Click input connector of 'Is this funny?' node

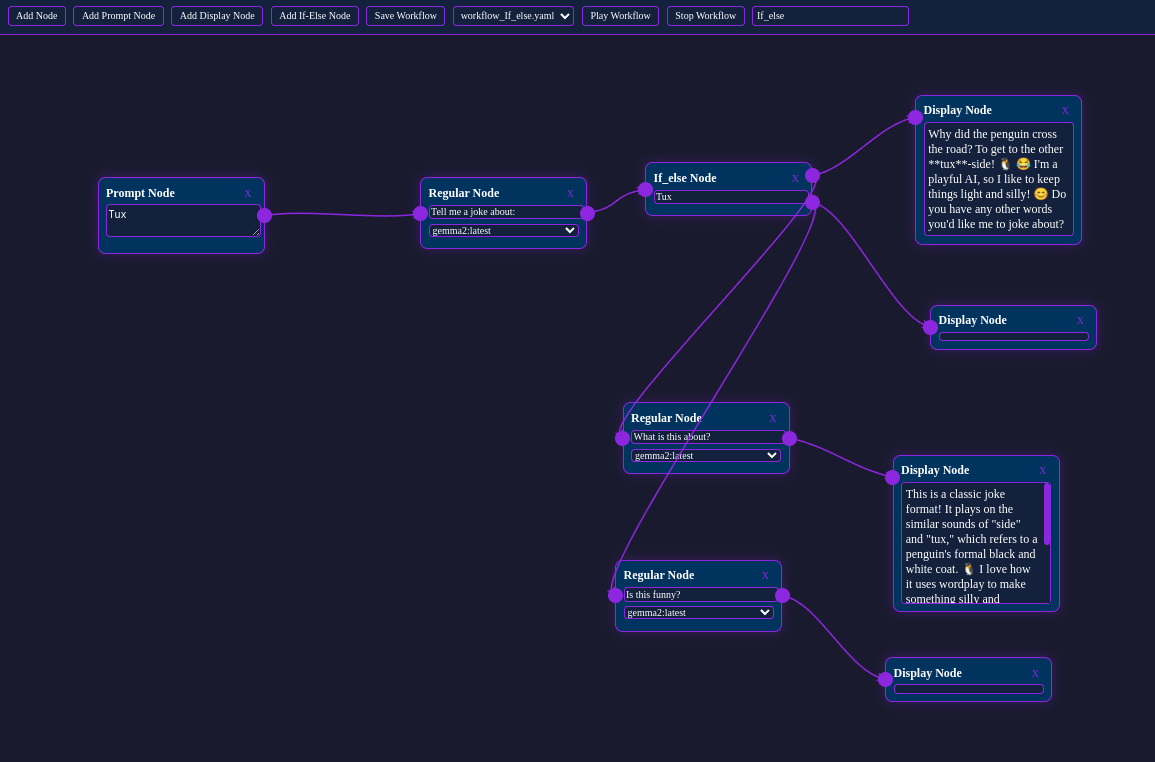(x=615, y=595)
